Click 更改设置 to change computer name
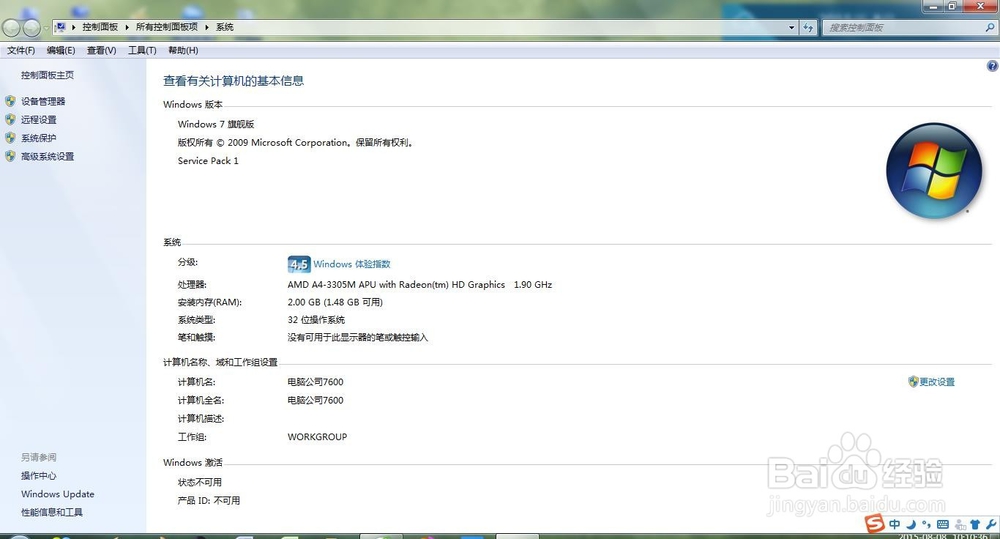 point(937,382)
